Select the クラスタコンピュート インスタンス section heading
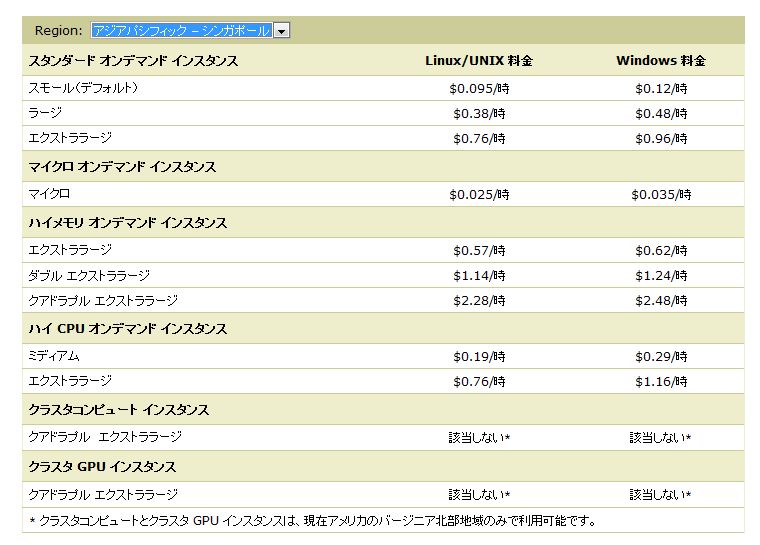This screenshot has width=760, height=545. 119,410
